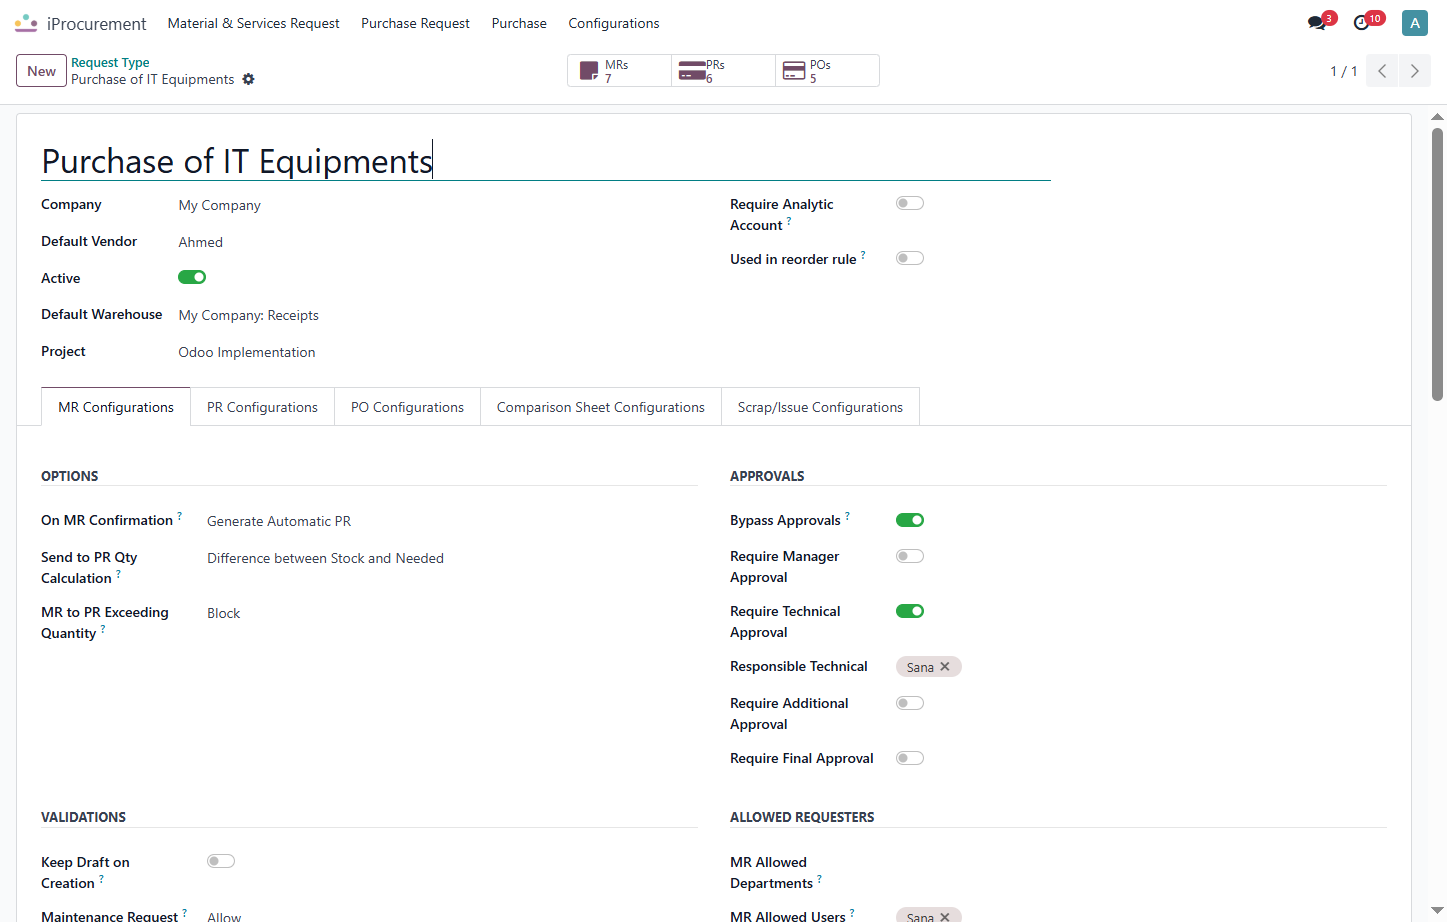Open the Company dropdown field
The width and height of the screenshot is (1447, 922).
coord(438,205)
